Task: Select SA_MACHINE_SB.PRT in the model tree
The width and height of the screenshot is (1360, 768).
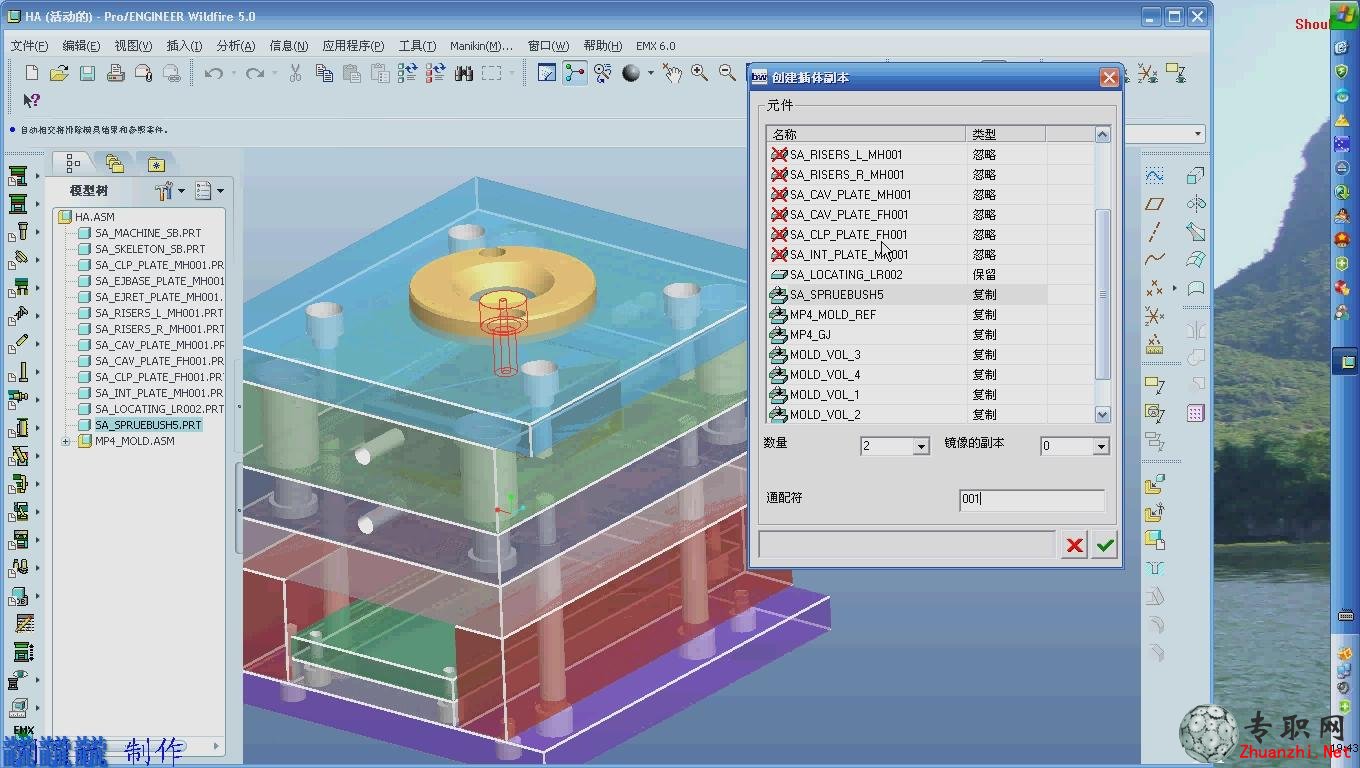Action: [x=148, y=233]
